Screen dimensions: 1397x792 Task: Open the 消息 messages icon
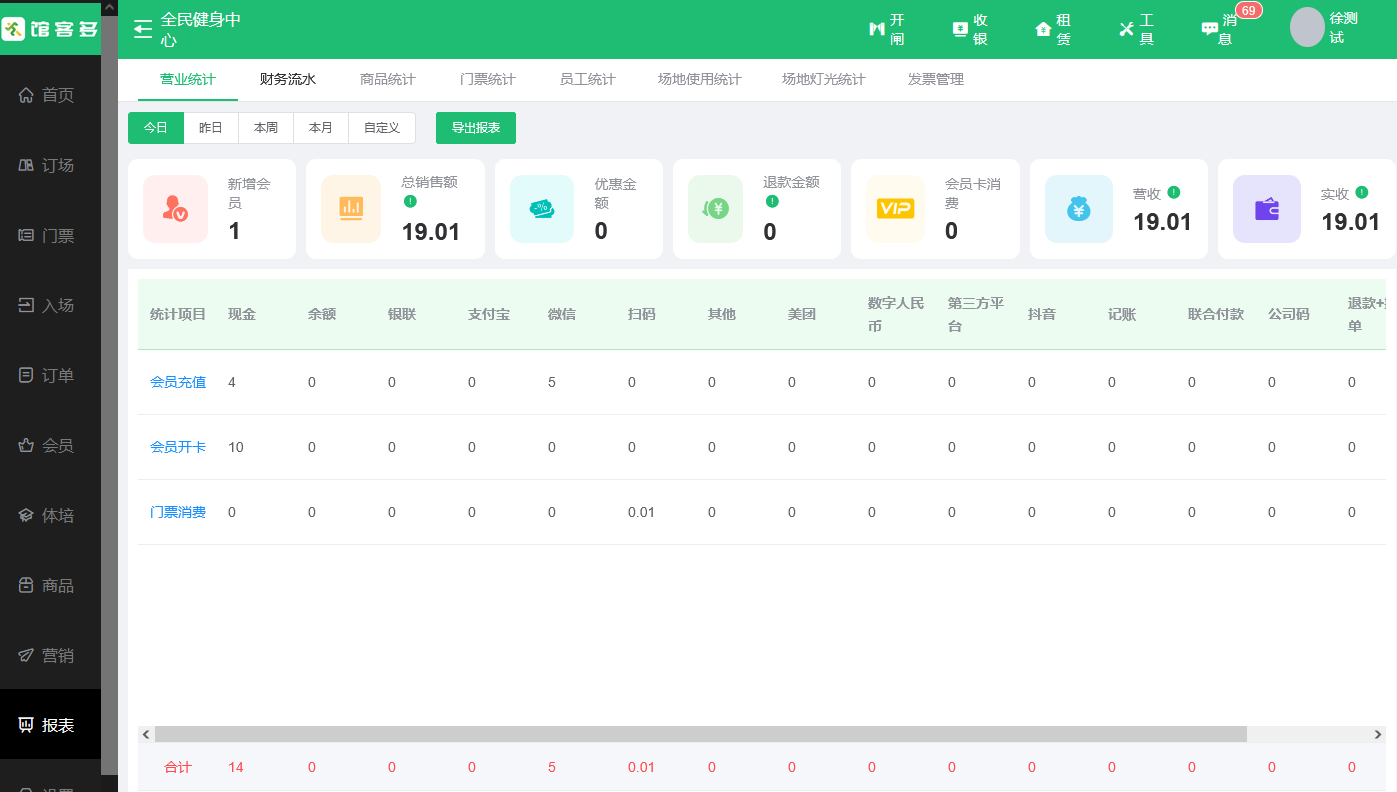coord(1210,29)
